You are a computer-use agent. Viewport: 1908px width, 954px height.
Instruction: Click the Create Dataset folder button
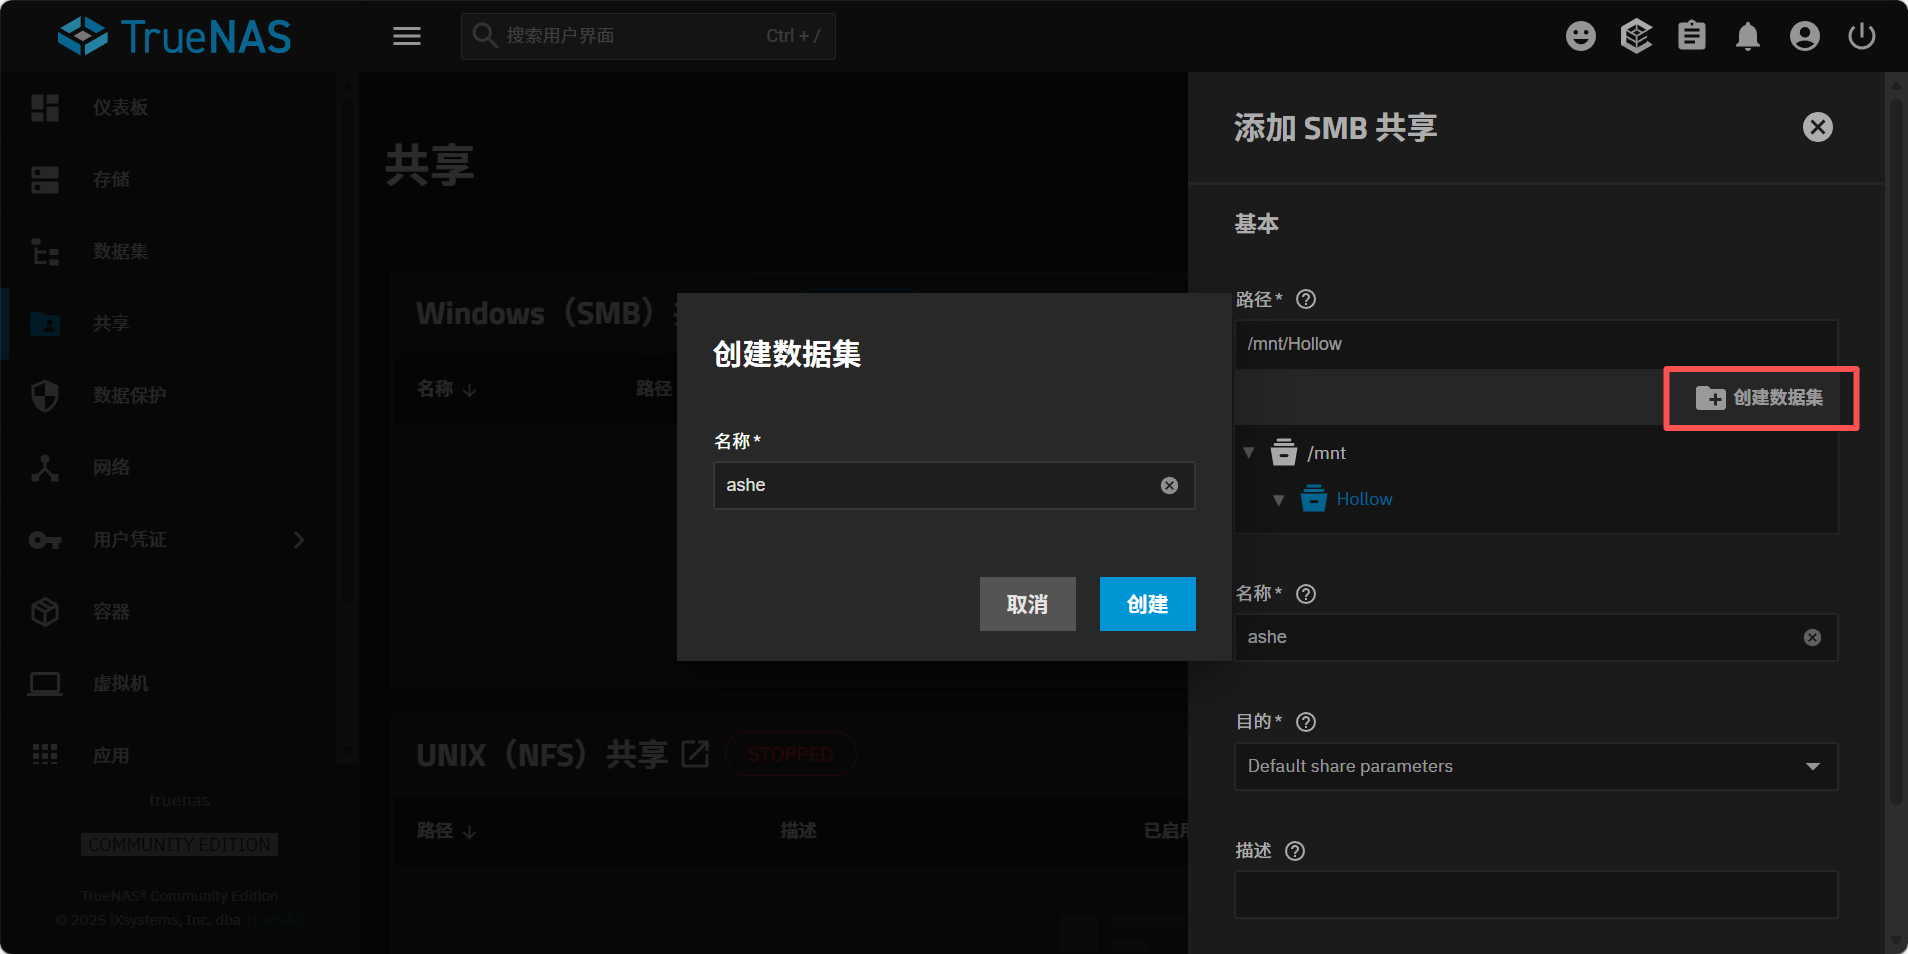tap(1760, 398)
